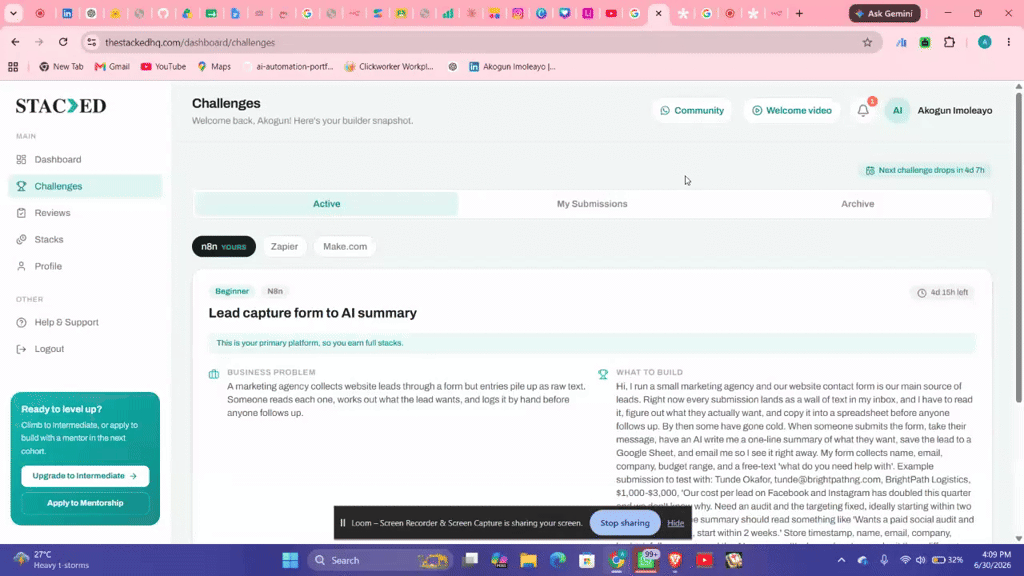
Task: Open Chrome three-dot menu
Action: [x=1008, y=42]
